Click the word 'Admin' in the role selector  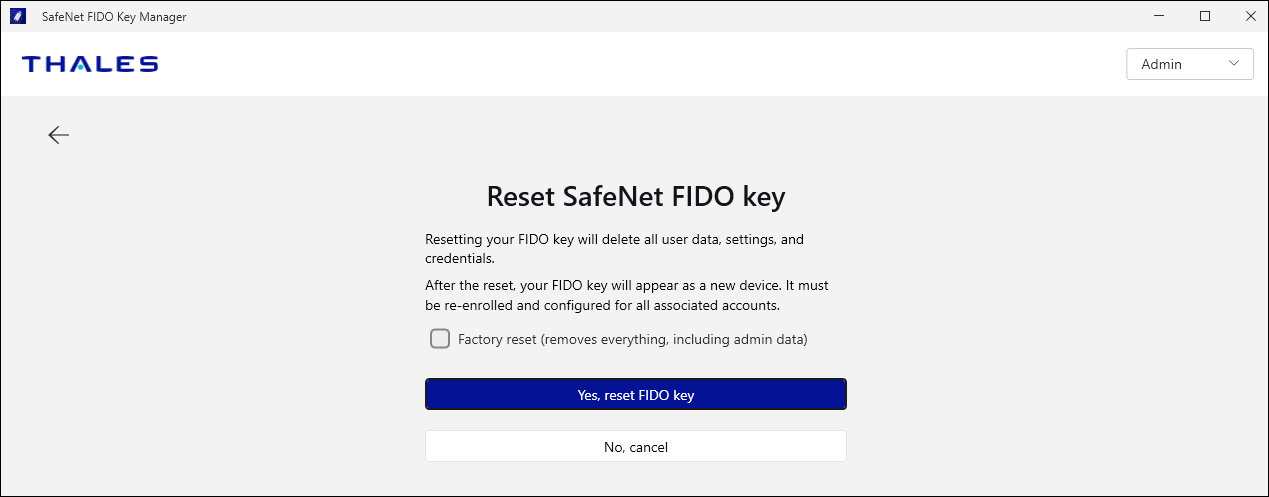(x=1161, y=64)
